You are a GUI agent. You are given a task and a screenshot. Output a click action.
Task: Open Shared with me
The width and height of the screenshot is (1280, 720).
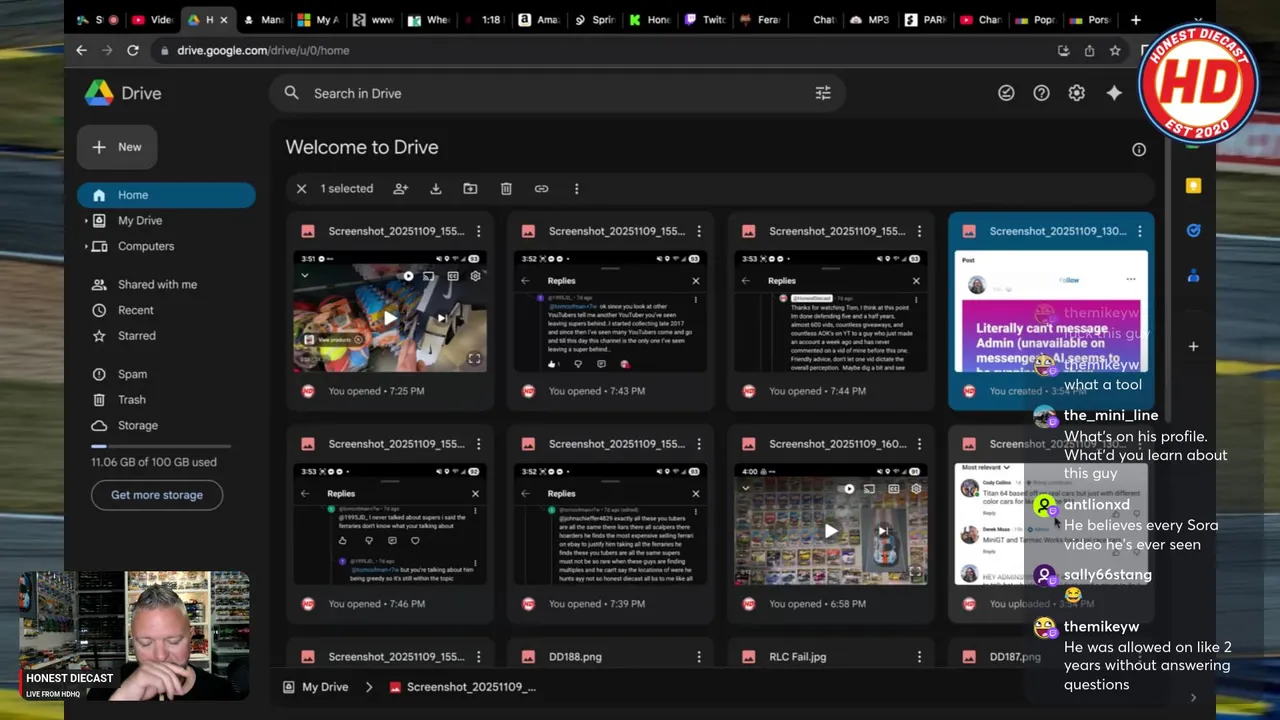coord(157,284)
